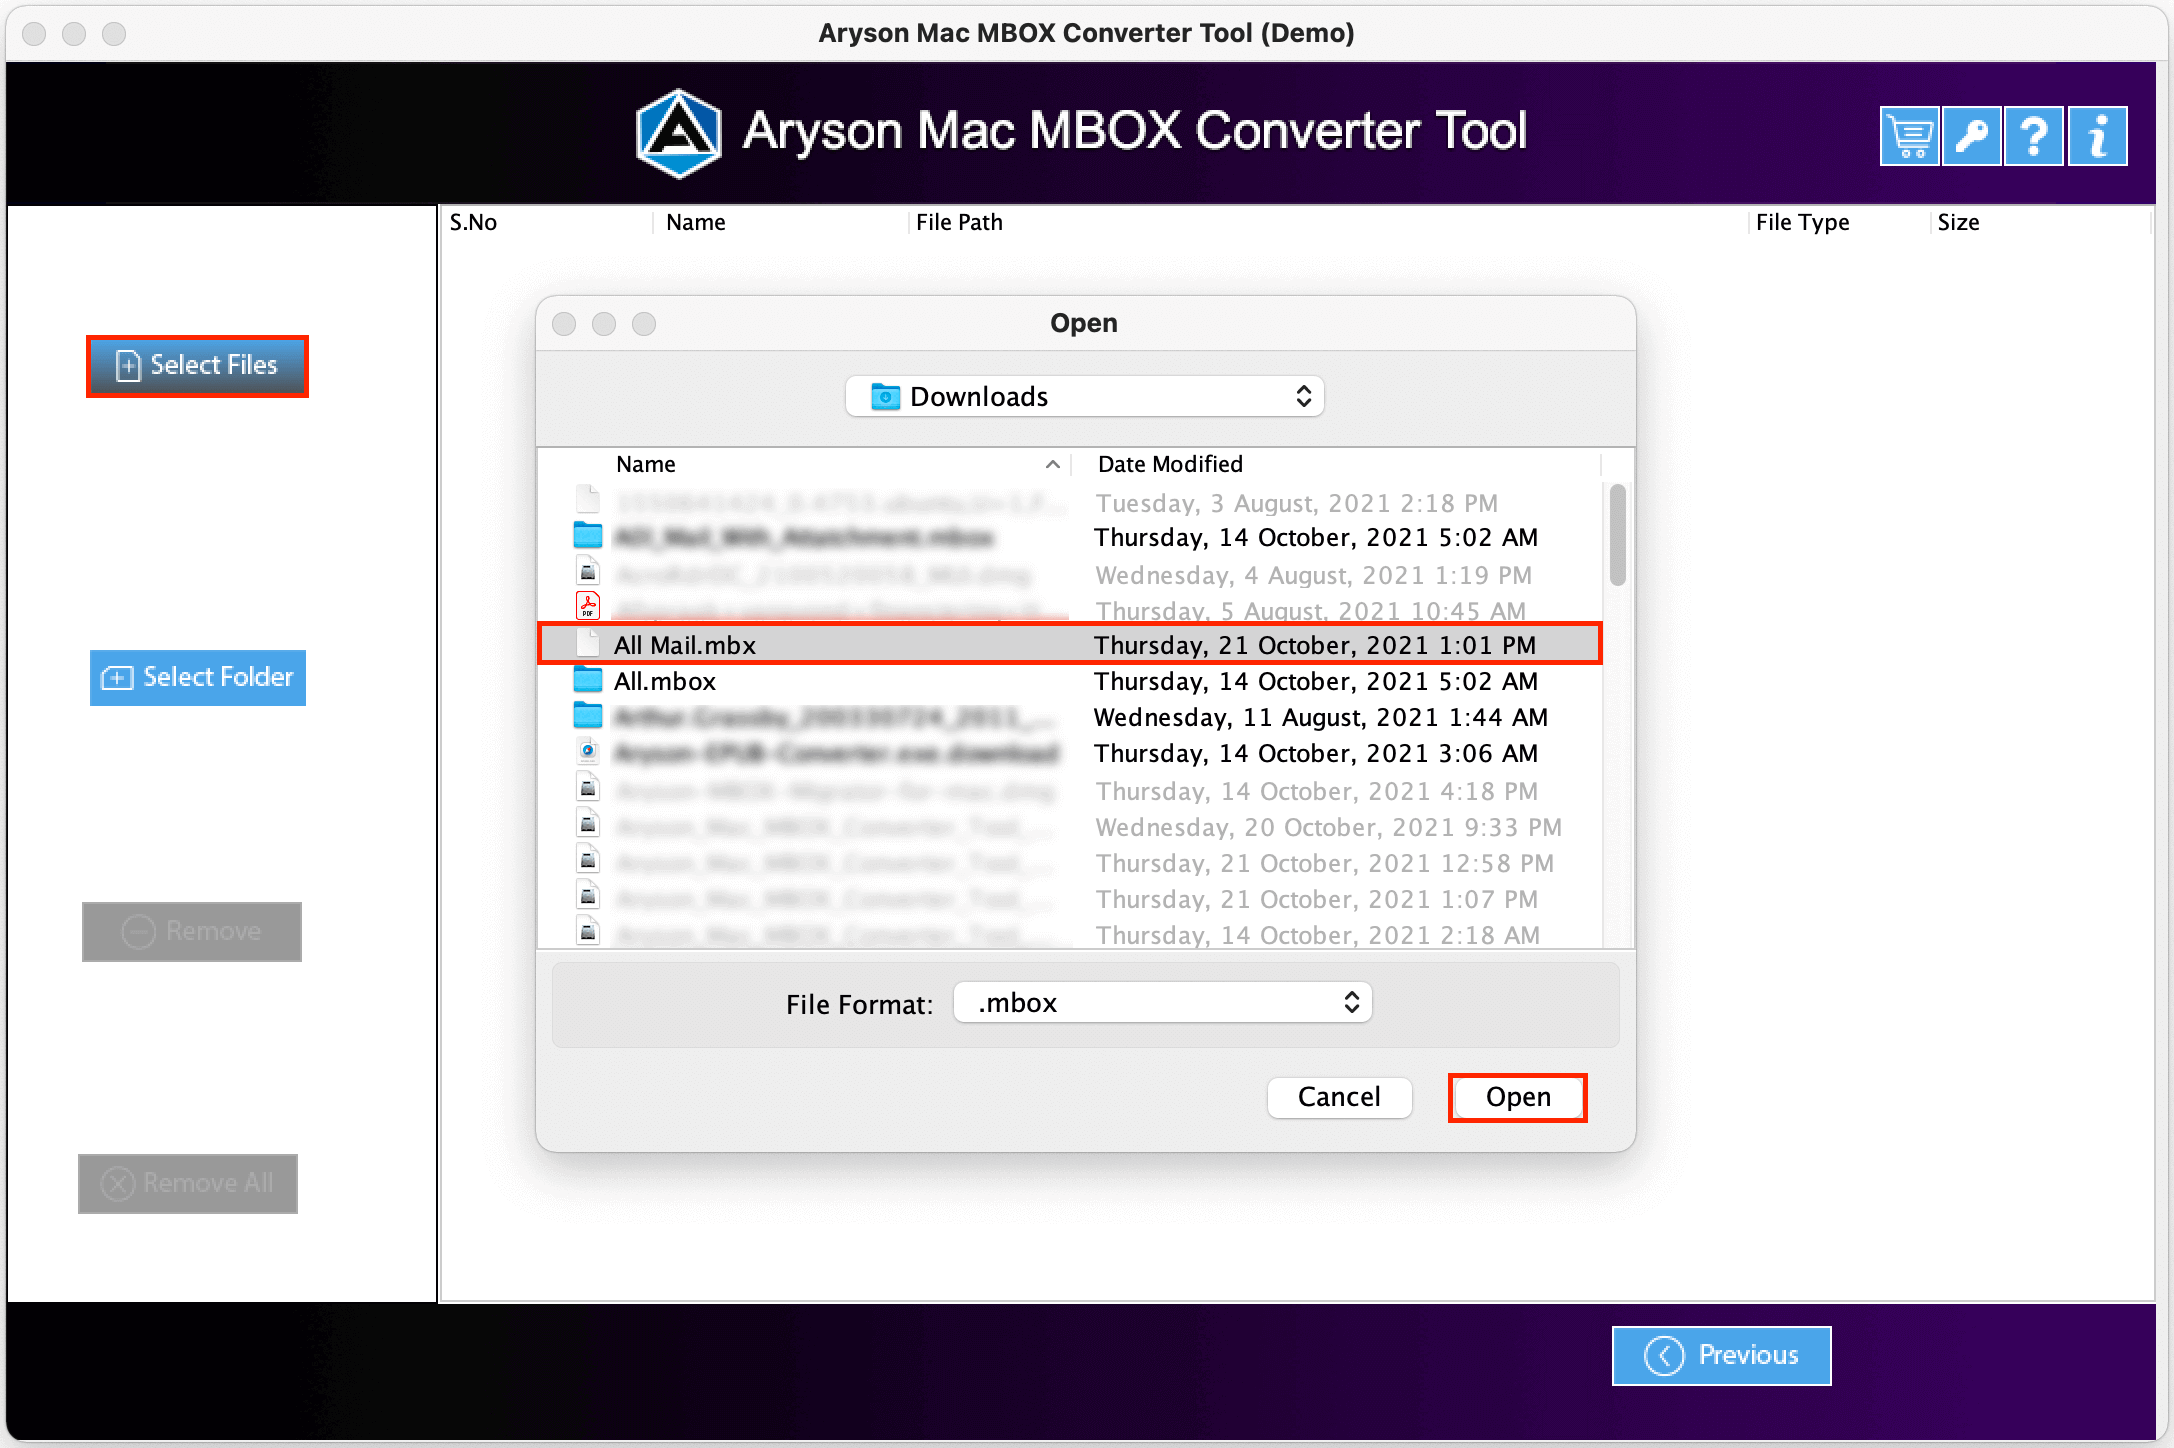The height and width of the screenshot is (1448, 2174).
Task: Click the PDF file icon in list
Action: pos(588,606)
